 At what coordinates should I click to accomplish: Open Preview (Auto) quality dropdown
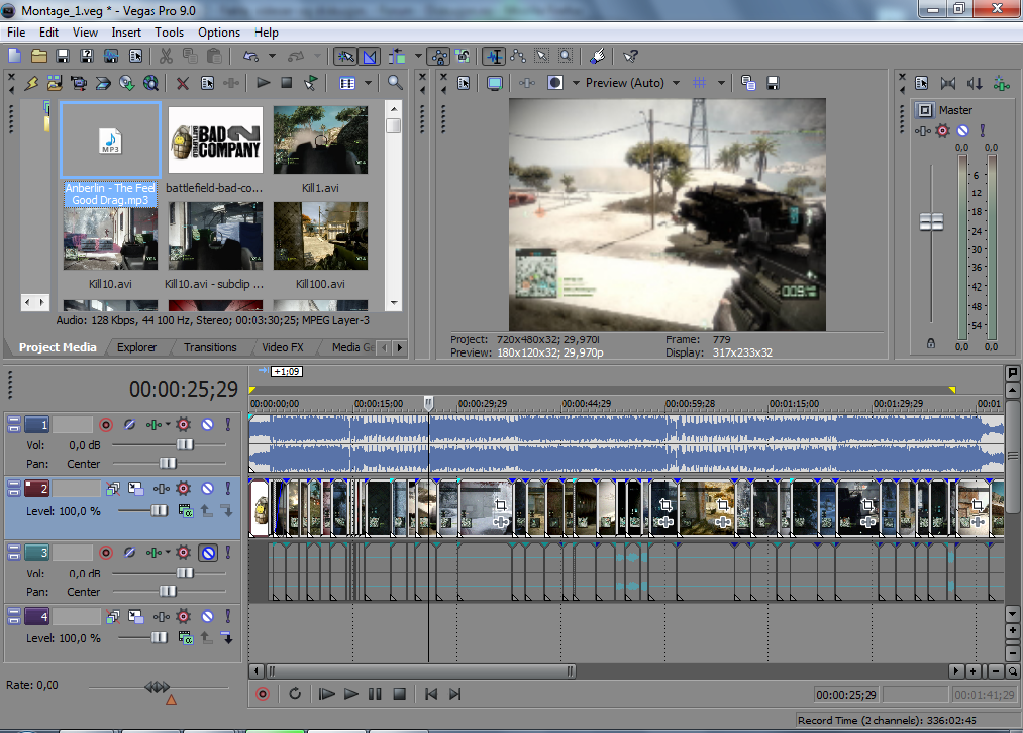[677, 83]
